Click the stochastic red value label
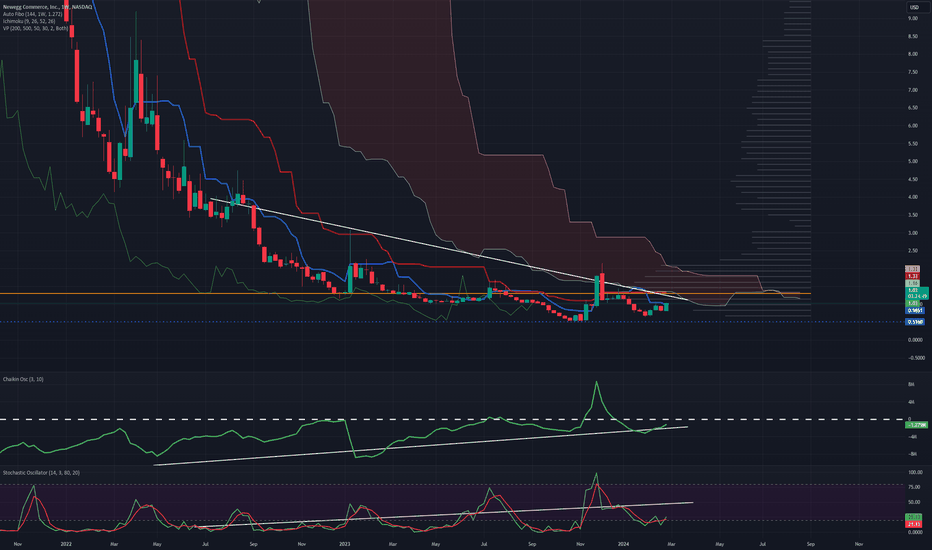Viewport: 932px width, 550px height. (x=914, y=524)
